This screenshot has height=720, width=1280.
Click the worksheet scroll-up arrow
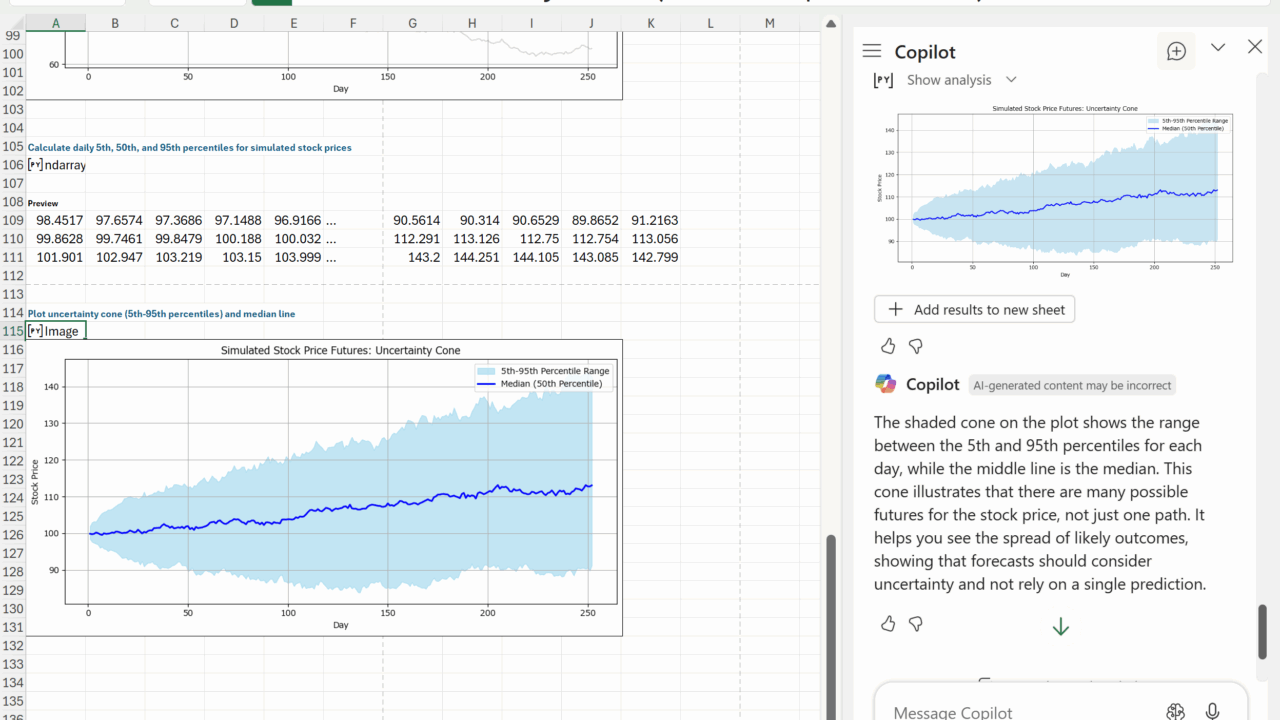pyautogui.click(x=830, y=23)
